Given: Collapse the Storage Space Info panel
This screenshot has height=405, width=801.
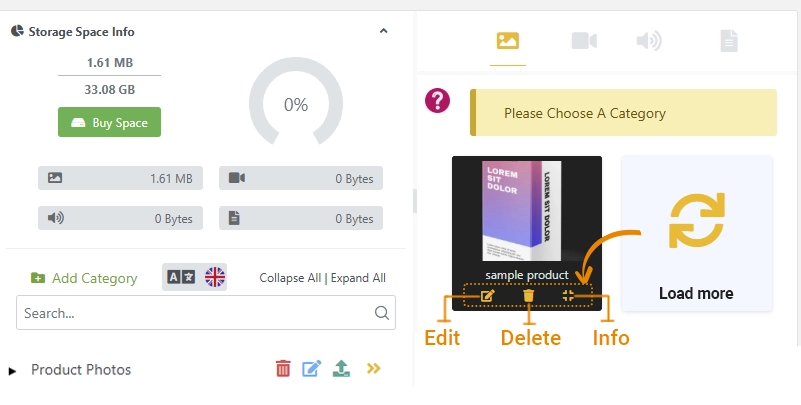Looking at the screenshot, I should pyautogui.click(x=384, y=31).
